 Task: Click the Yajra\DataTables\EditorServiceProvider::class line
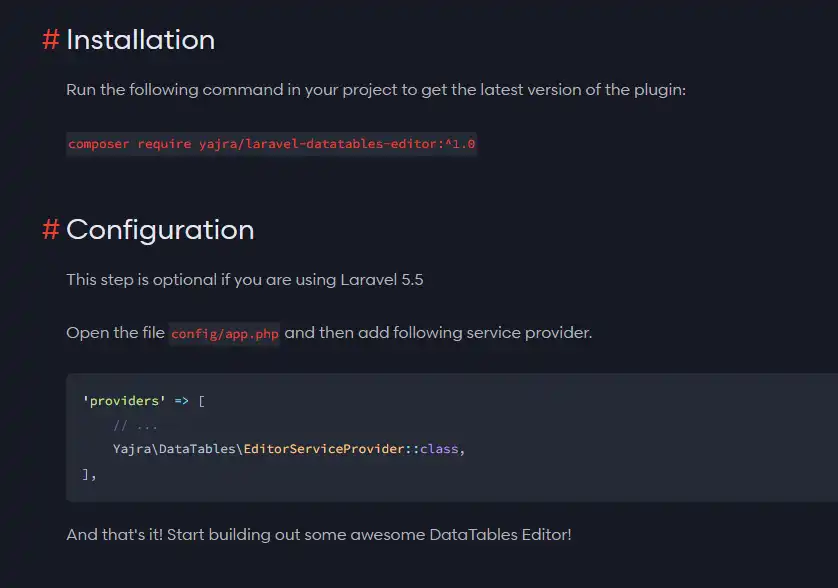pos(289,449)
